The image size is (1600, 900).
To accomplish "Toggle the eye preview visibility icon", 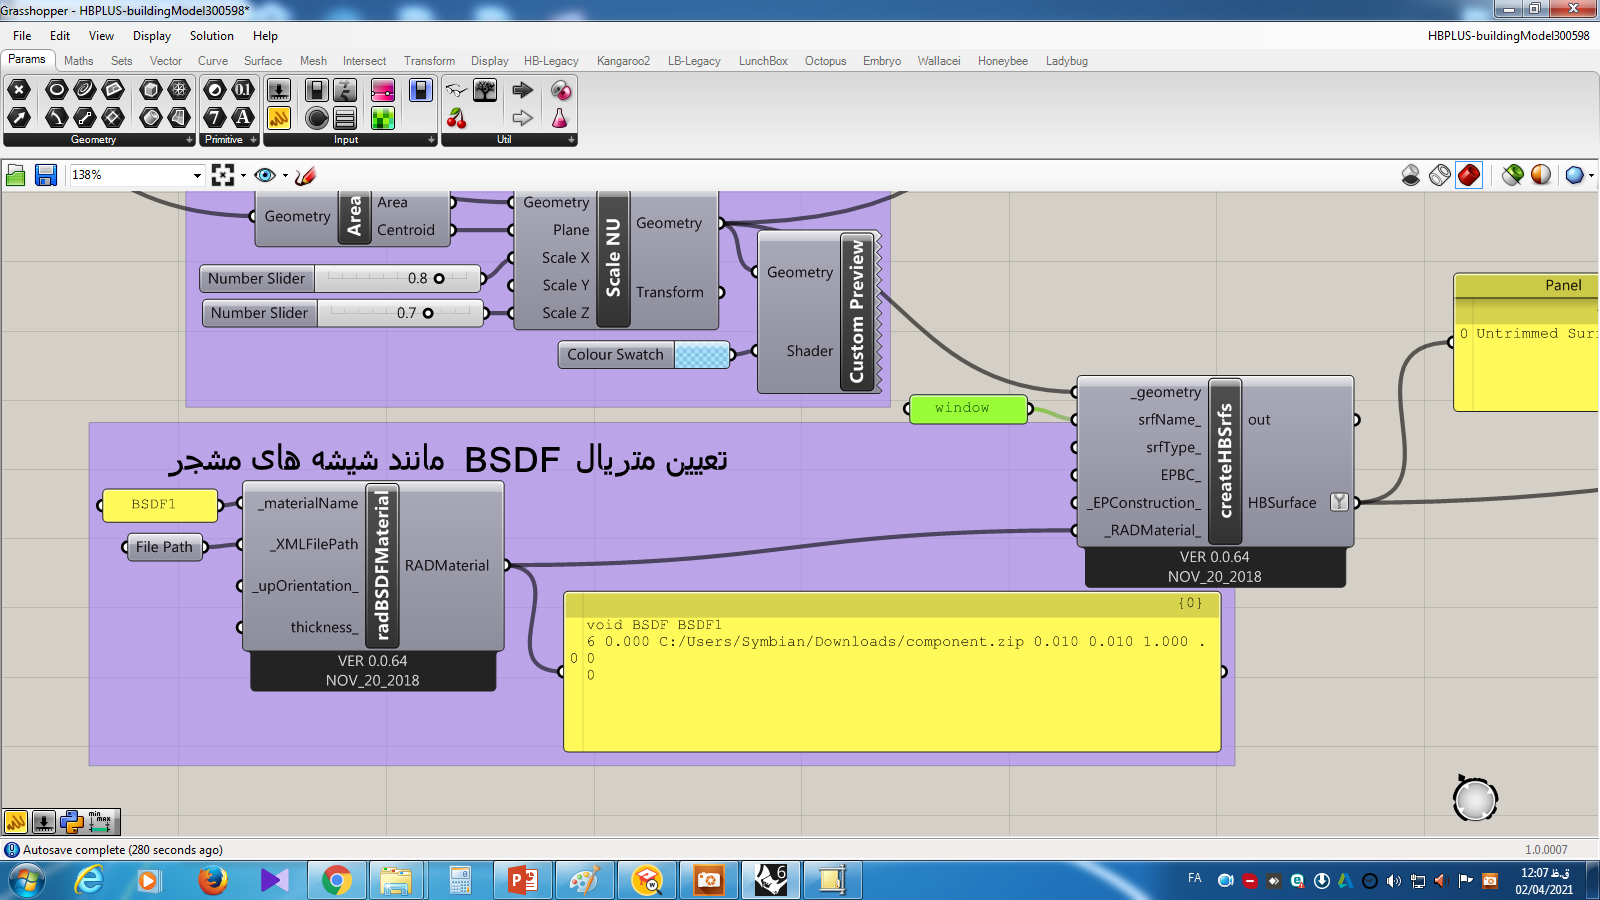I will point(265,175).
